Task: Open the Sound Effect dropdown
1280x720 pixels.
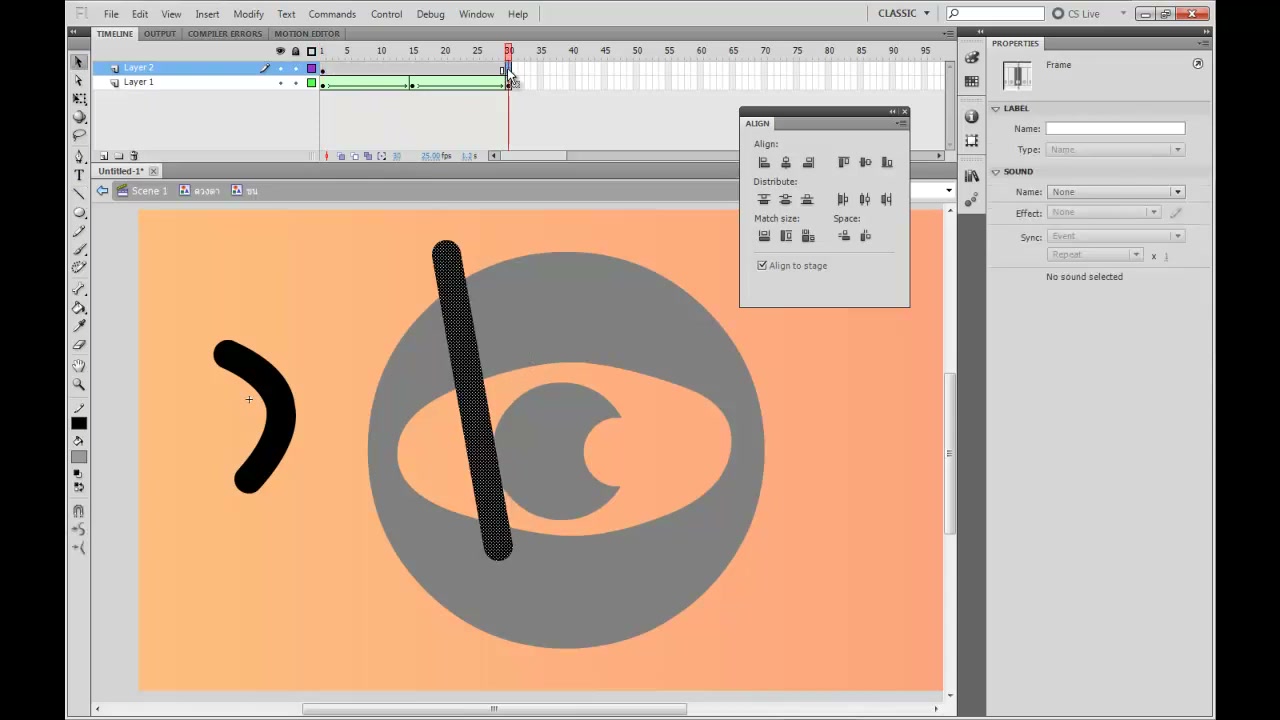Action: pyautogui.click(x=1105, y=212)
